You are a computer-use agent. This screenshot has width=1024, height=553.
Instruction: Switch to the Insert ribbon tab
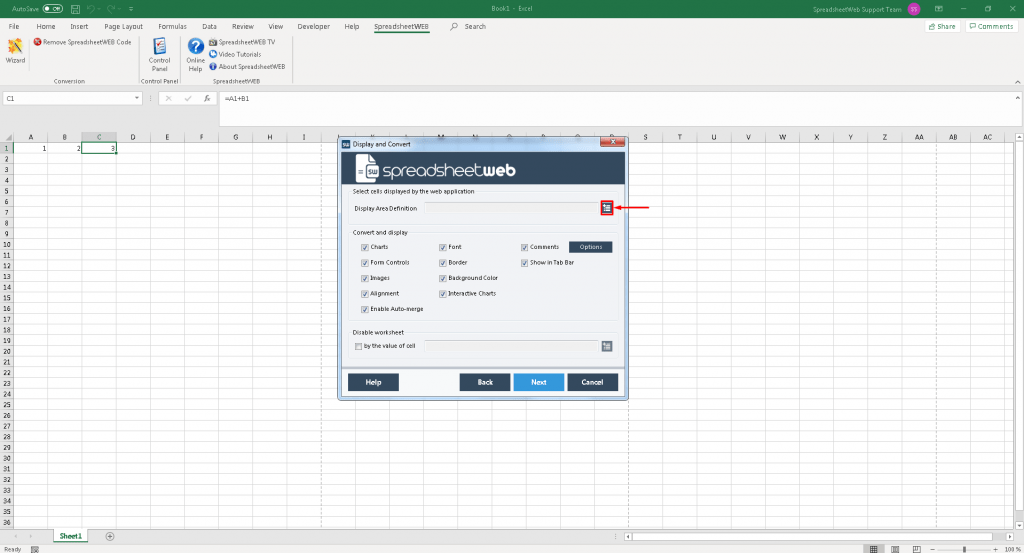click(79, 27)
